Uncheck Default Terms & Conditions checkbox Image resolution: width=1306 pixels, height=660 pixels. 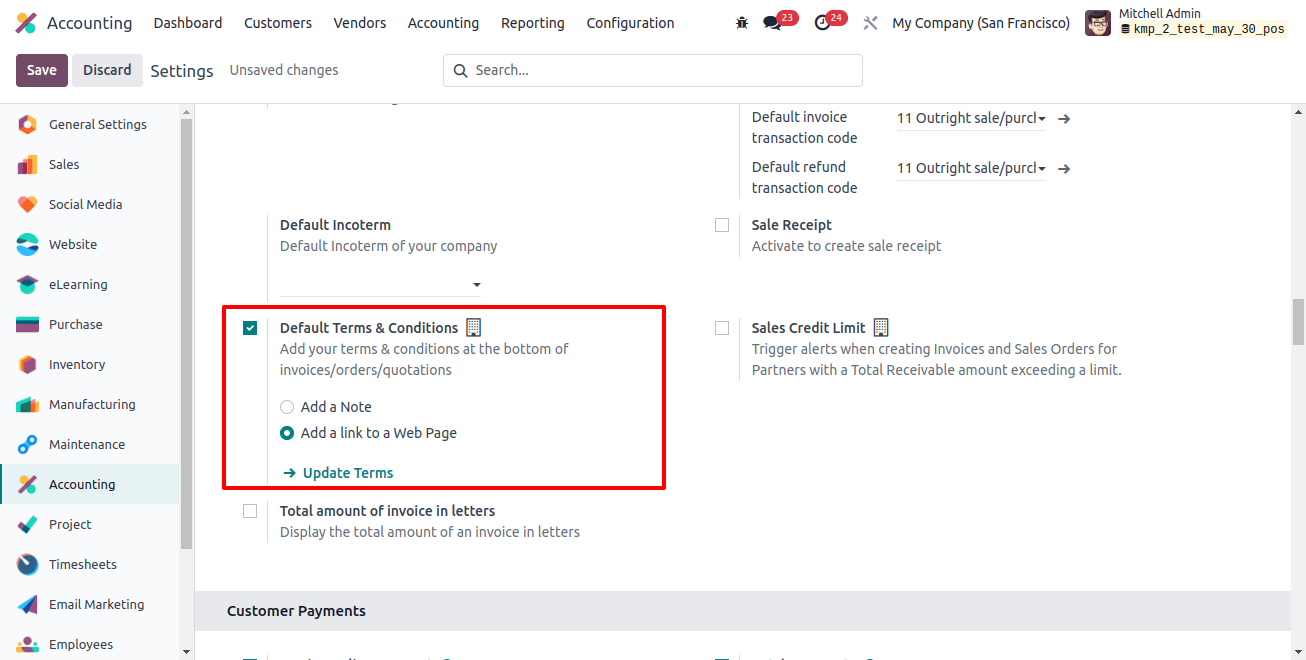tap(250, 328)
